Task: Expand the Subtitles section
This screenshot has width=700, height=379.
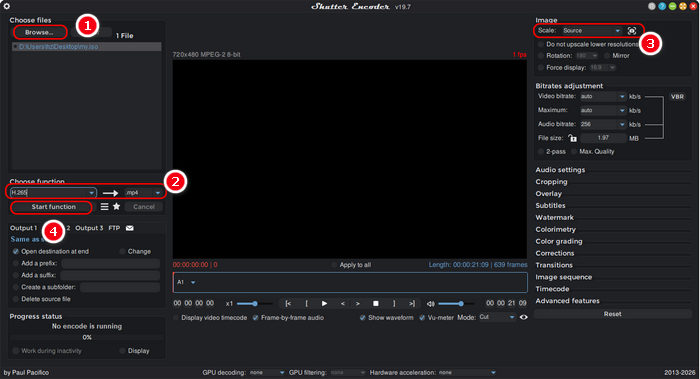Action: [550, 205]
